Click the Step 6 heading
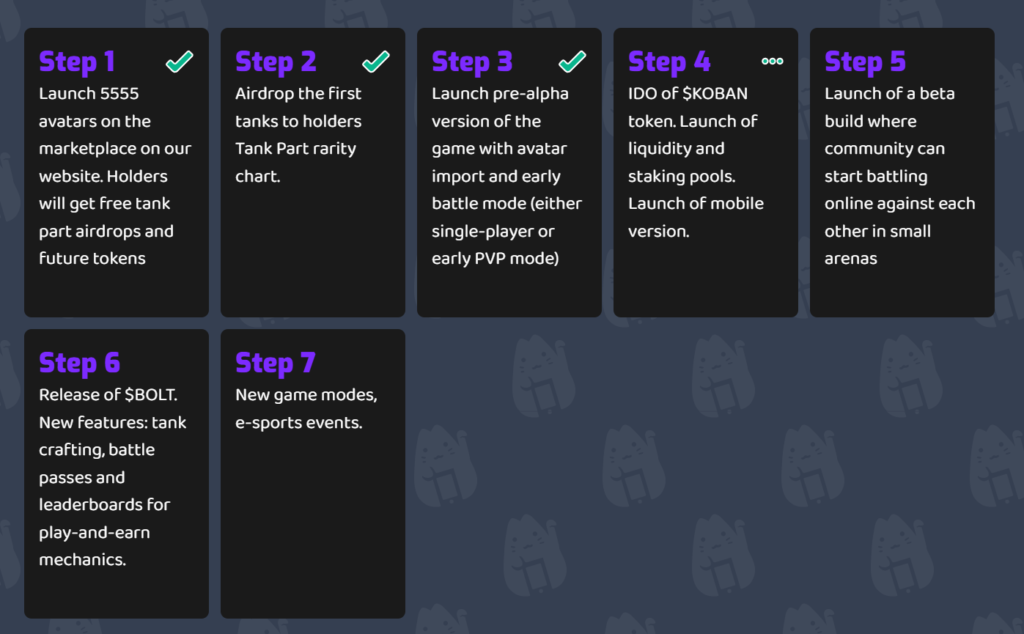1024x634 pixels. [79, 363]
